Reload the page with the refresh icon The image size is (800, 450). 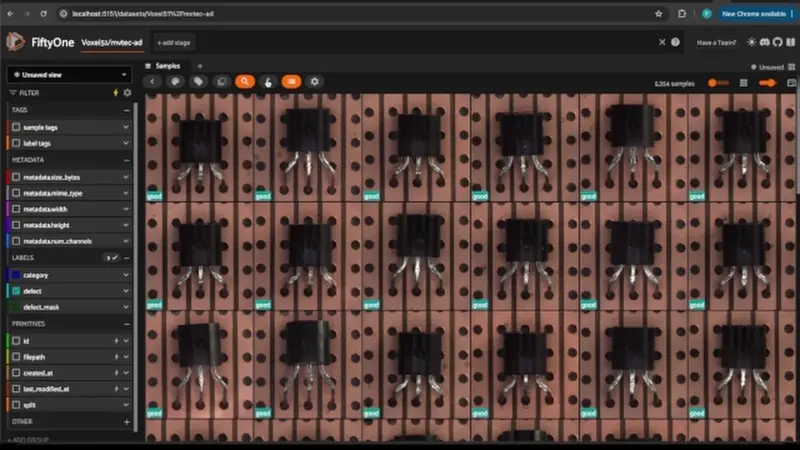point(43,14)
